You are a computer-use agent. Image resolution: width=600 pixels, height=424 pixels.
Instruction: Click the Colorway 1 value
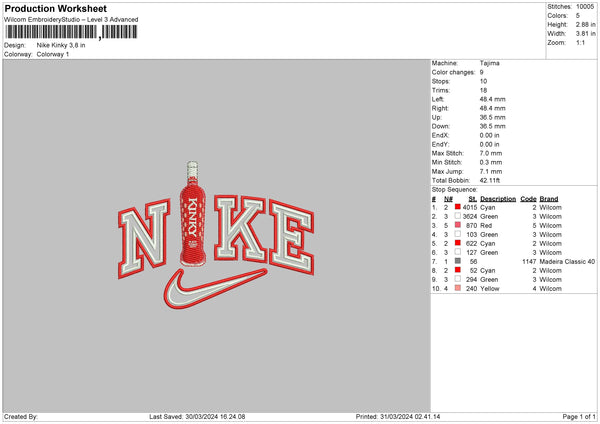53,54
